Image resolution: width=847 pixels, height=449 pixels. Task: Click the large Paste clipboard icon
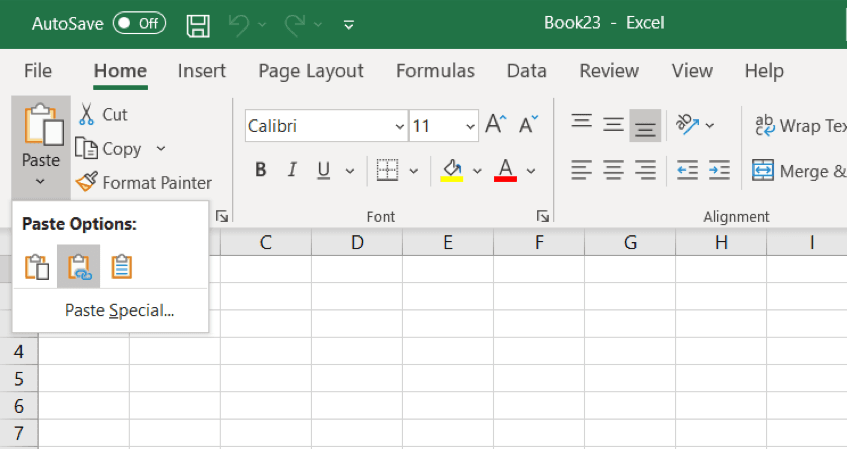click(x=42, y=125)
